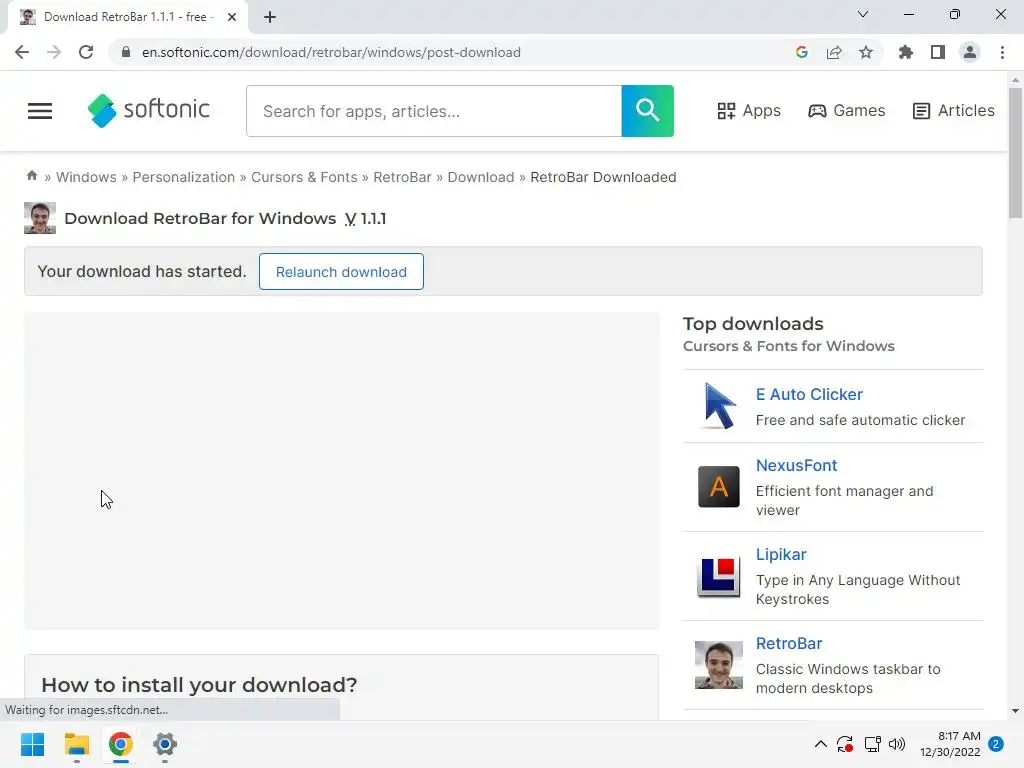
Task: Click the Softonic logo
Action: click(149, 110)
